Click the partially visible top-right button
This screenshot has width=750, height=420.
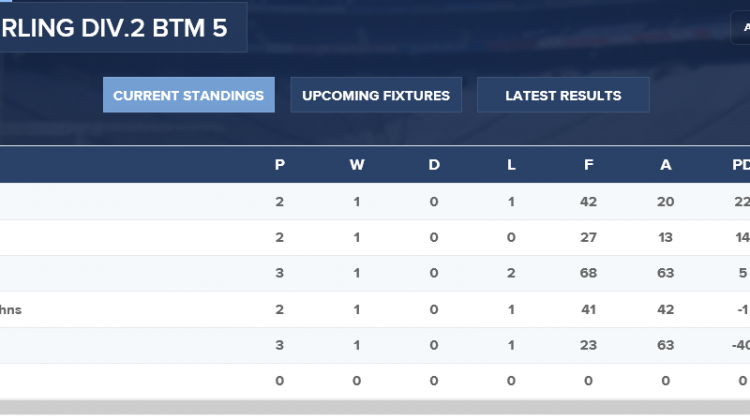pyautogui.click(x=742, y=28)
